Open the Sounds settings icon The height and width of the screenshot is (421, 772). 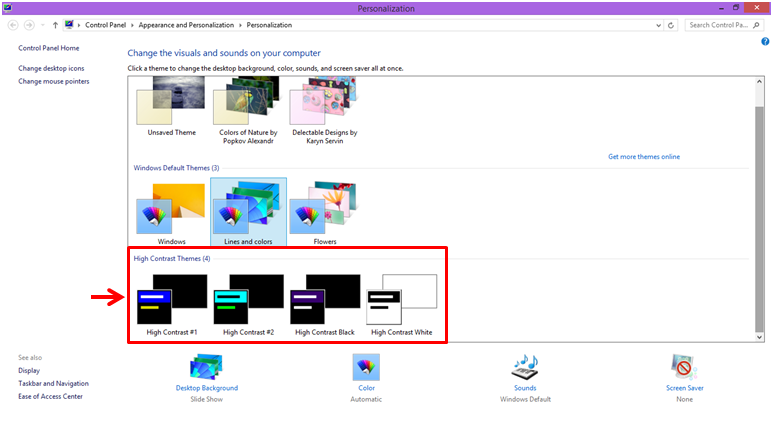coord(525,367)
